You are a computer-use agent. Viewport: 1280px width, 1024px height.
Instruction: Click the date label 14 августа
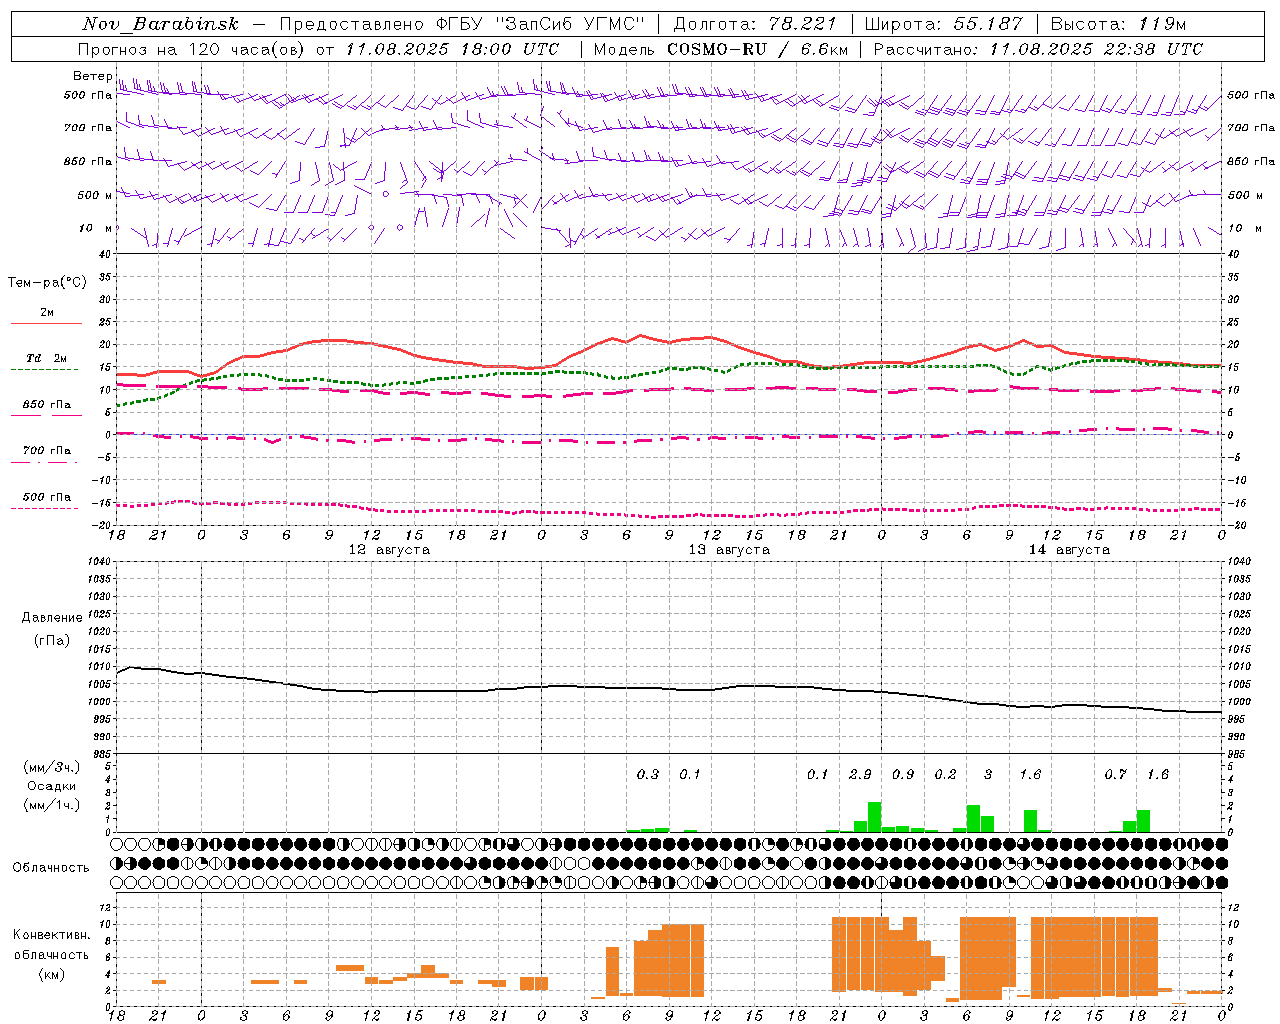pos(1069,550)
